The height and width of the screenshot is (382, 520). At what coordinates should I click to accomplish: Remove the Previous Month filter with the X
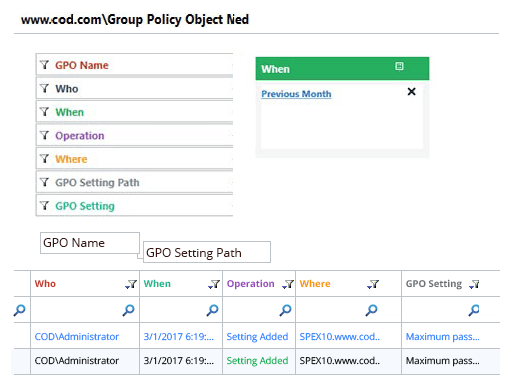tap(411, 91)
